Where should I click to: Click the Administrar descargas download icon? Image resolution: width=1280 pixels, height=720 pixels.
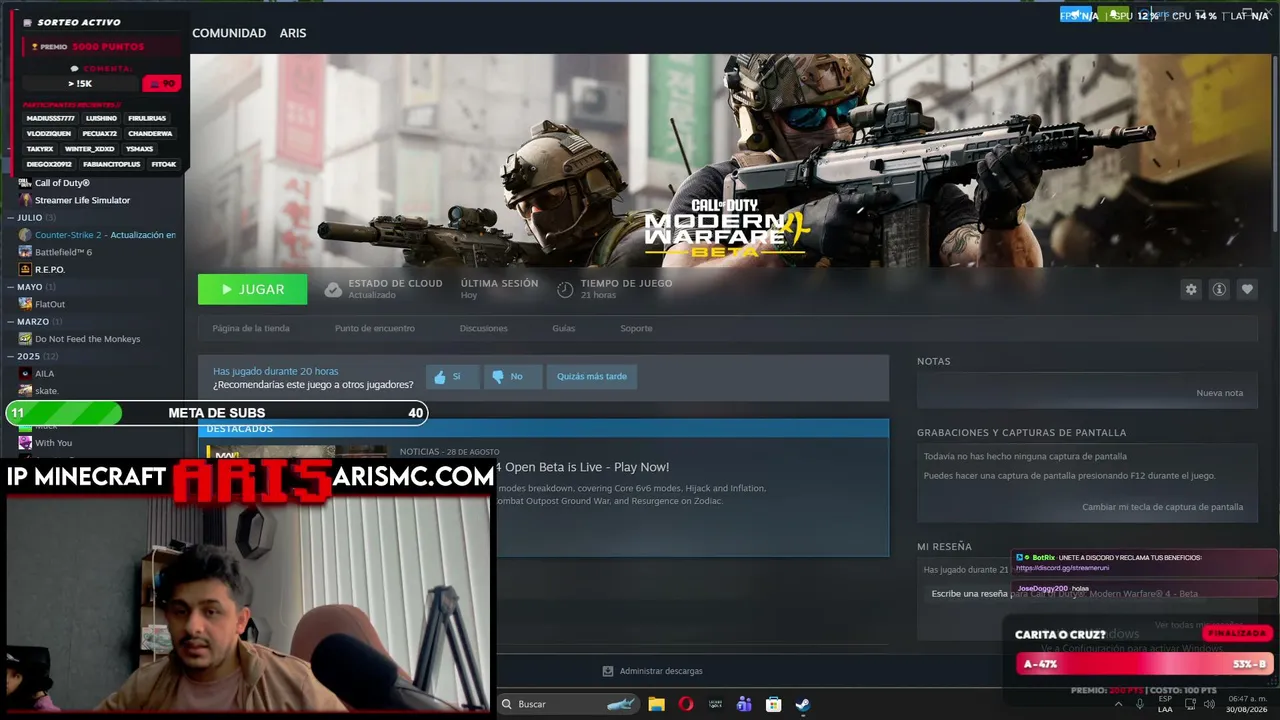608,671
